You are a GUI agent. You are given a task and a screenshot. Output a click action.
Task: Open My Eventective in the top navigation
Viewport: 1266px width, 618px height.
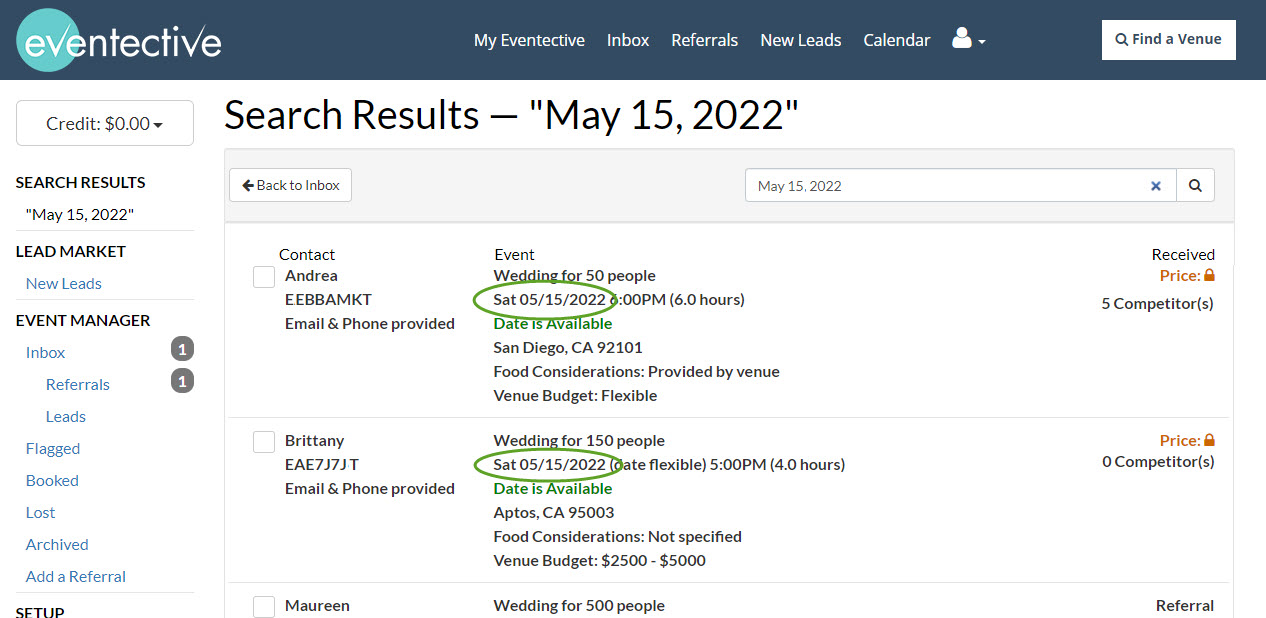coord(529,40)
